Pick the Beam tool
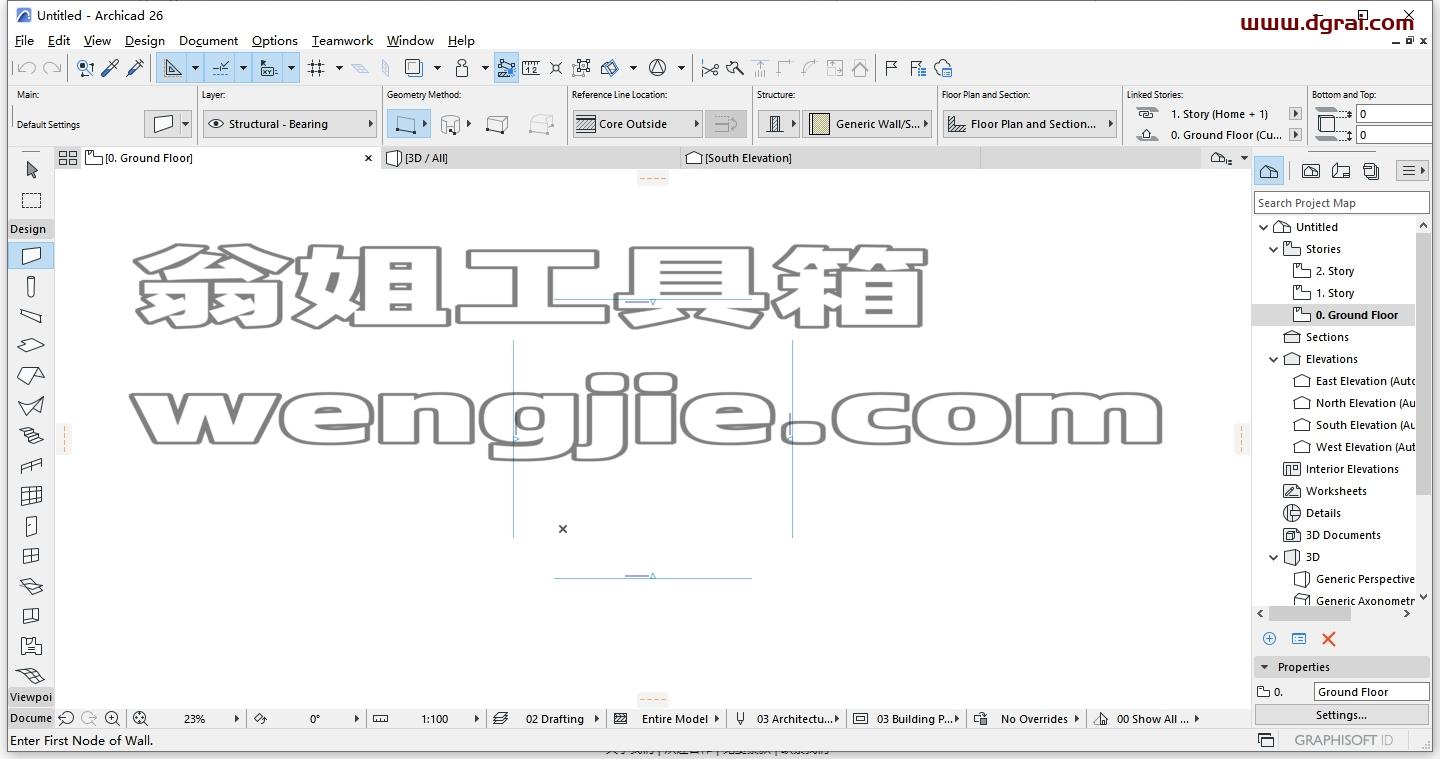The image size is (1440, 759). [31, 316]
